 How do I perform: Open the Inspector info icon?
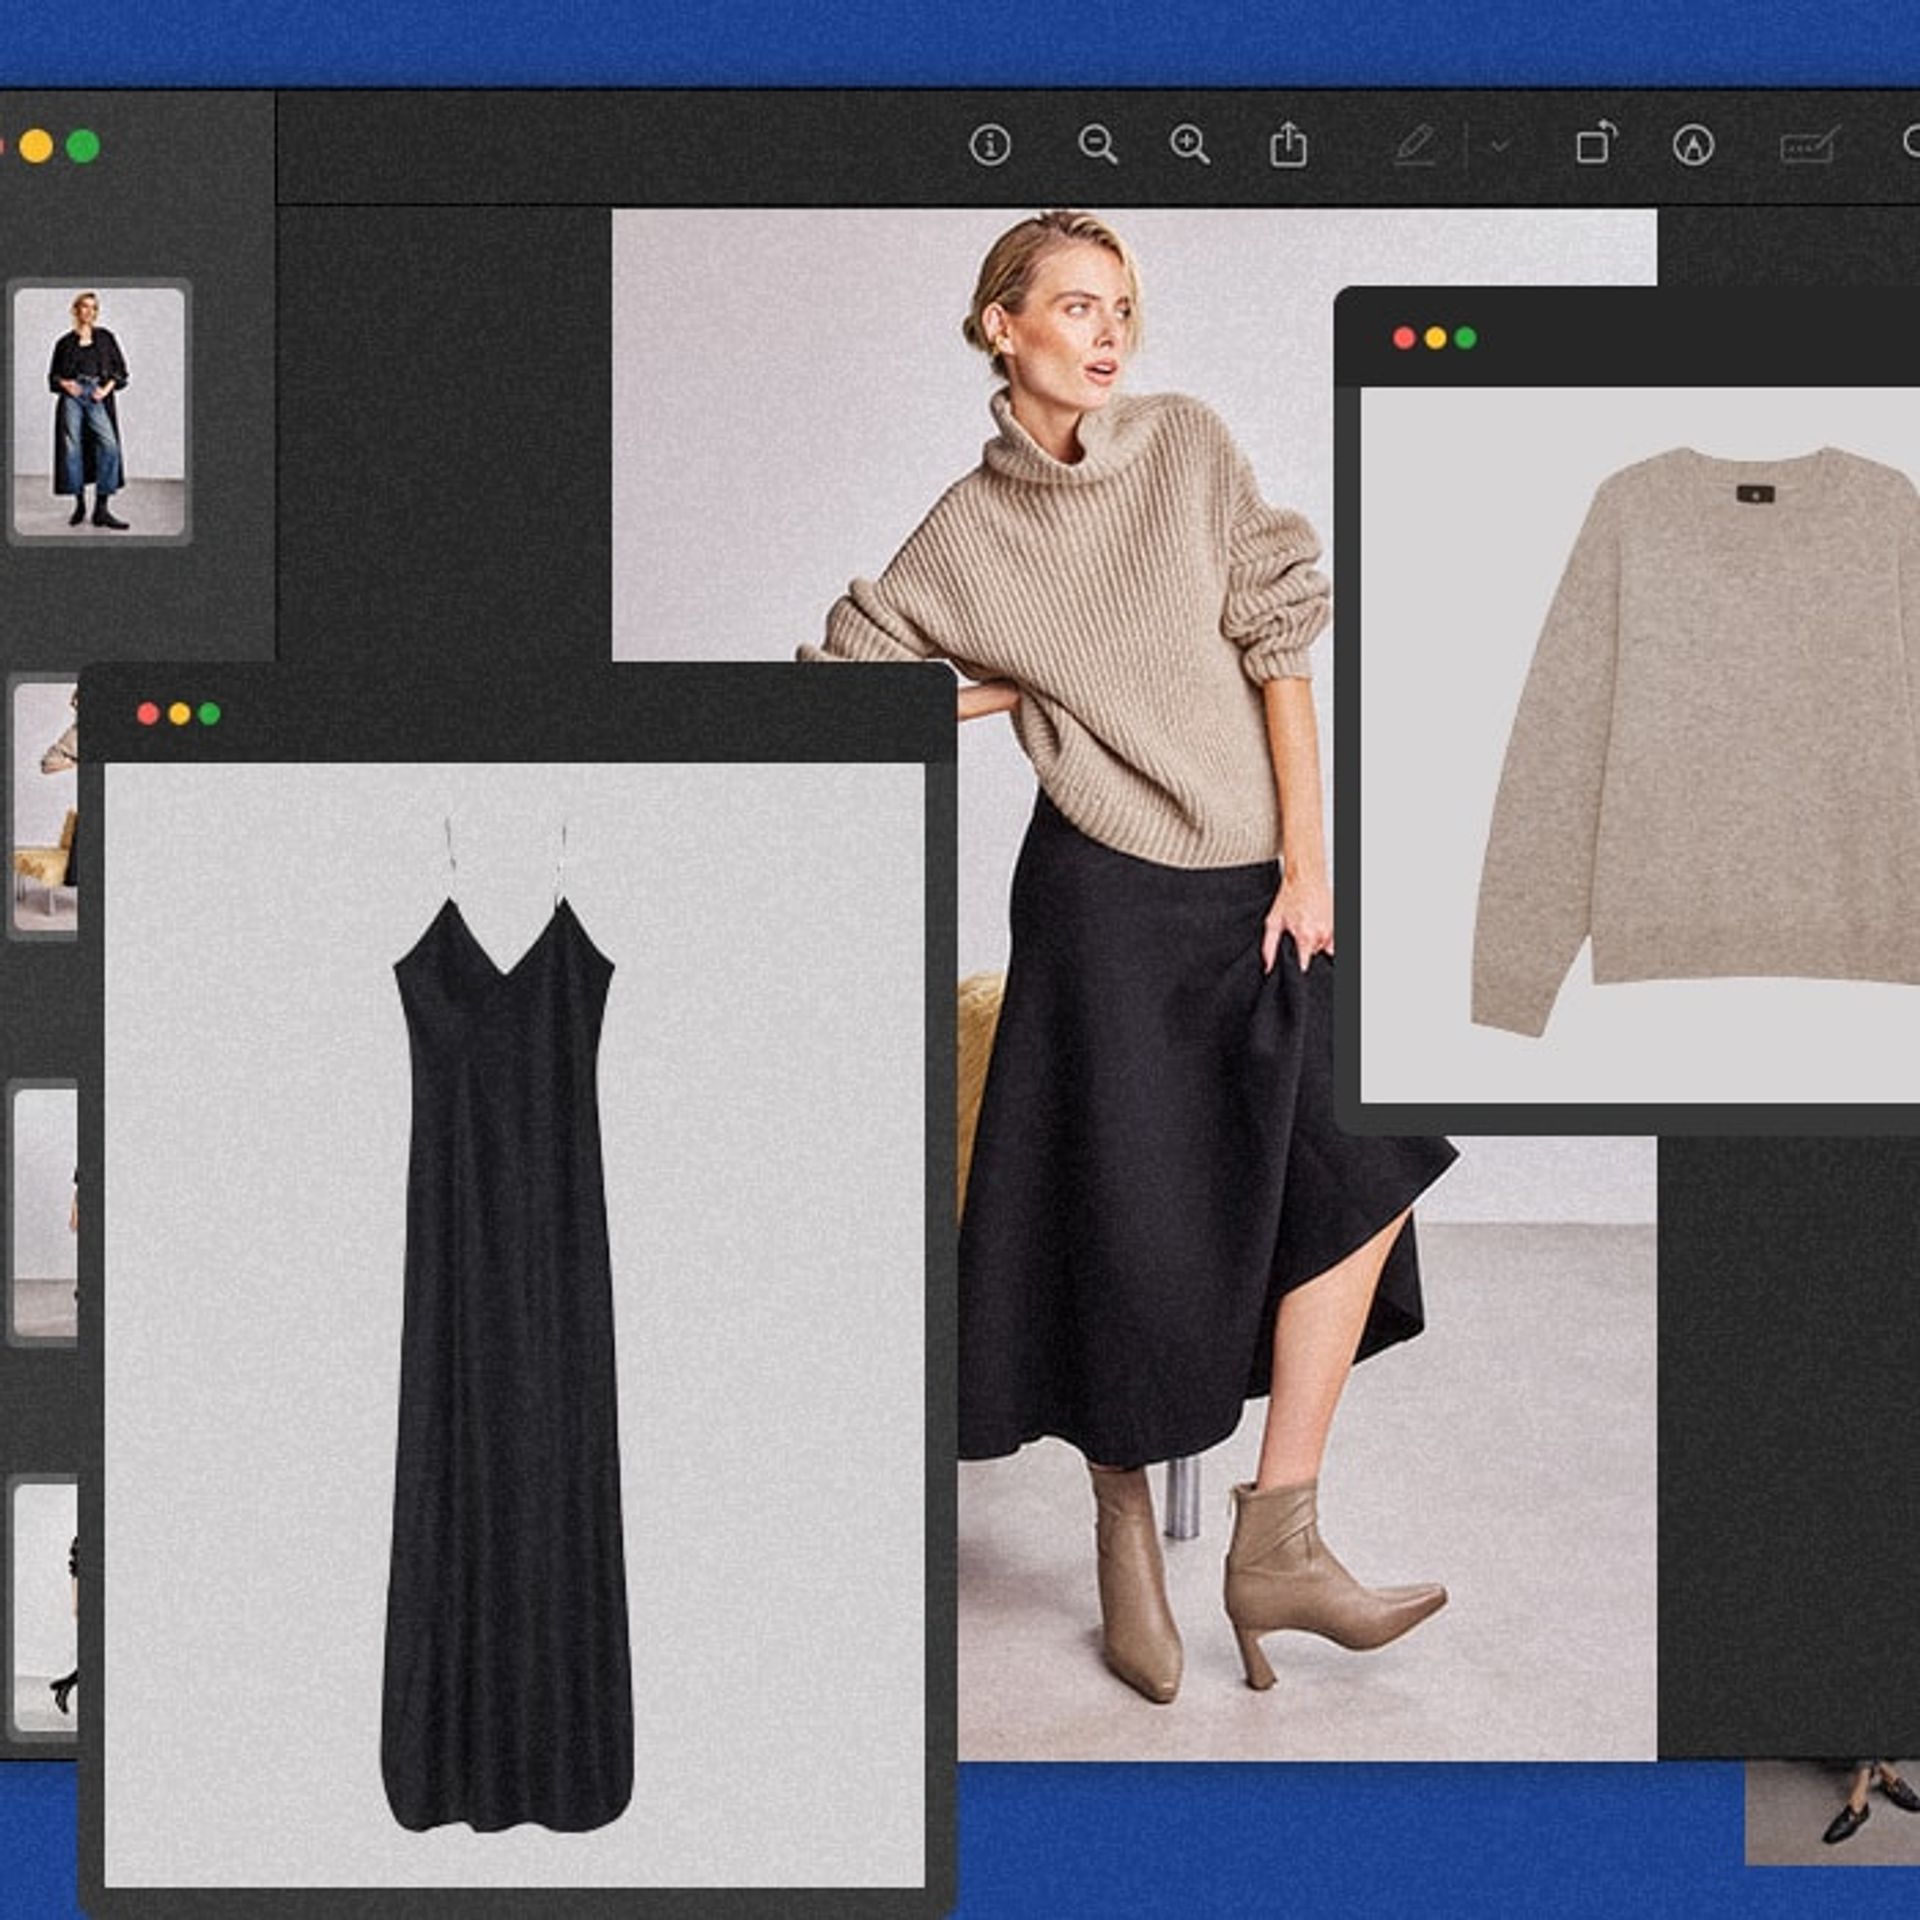[990, 146]
